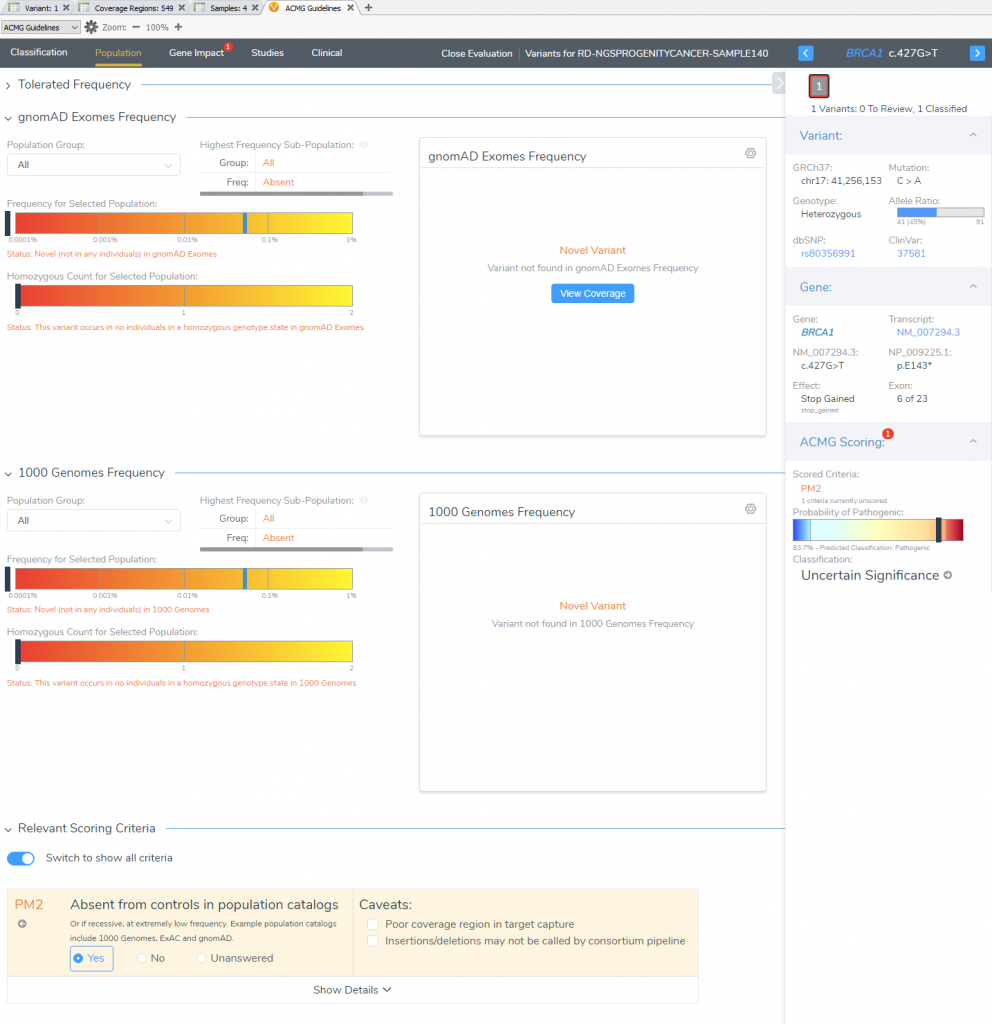Open the settings gear beside the zoom controls
This screenshot has width=992, height=1024.
[x=91, y=27]
